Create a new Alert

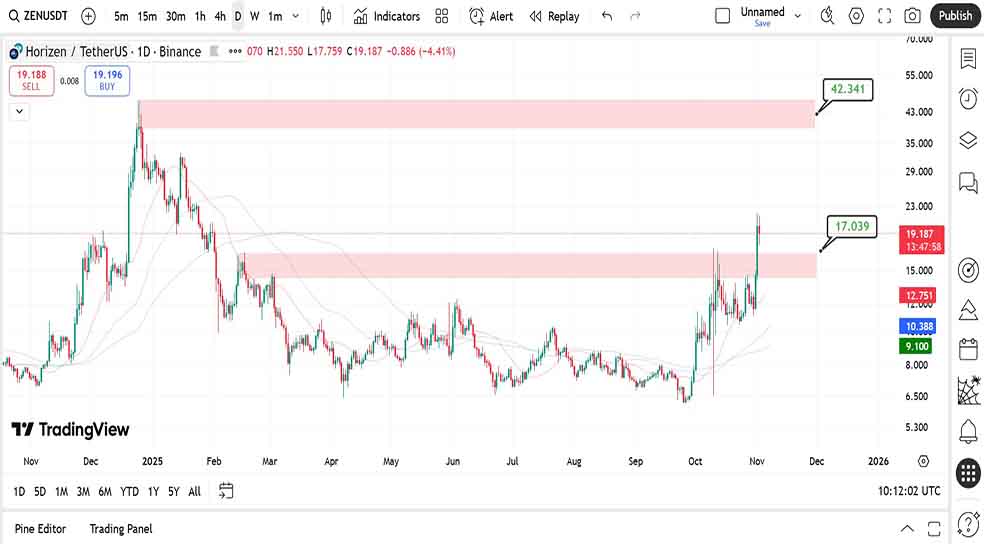[x=491, y=16]
